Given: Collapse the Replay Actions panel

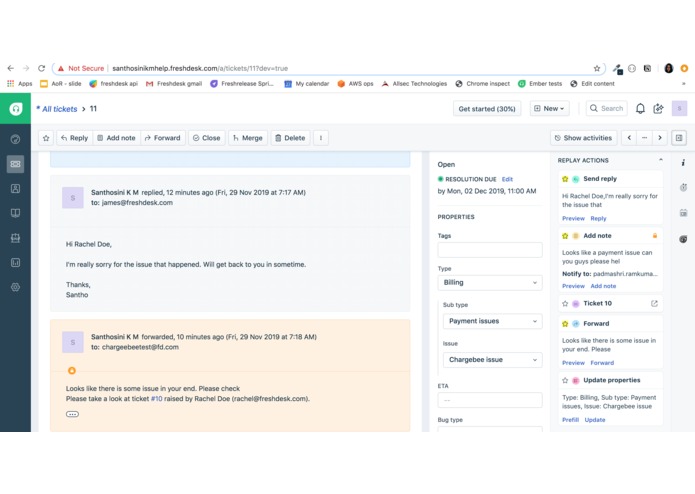Looking at the screenshot, I should (x=661, y=160).
